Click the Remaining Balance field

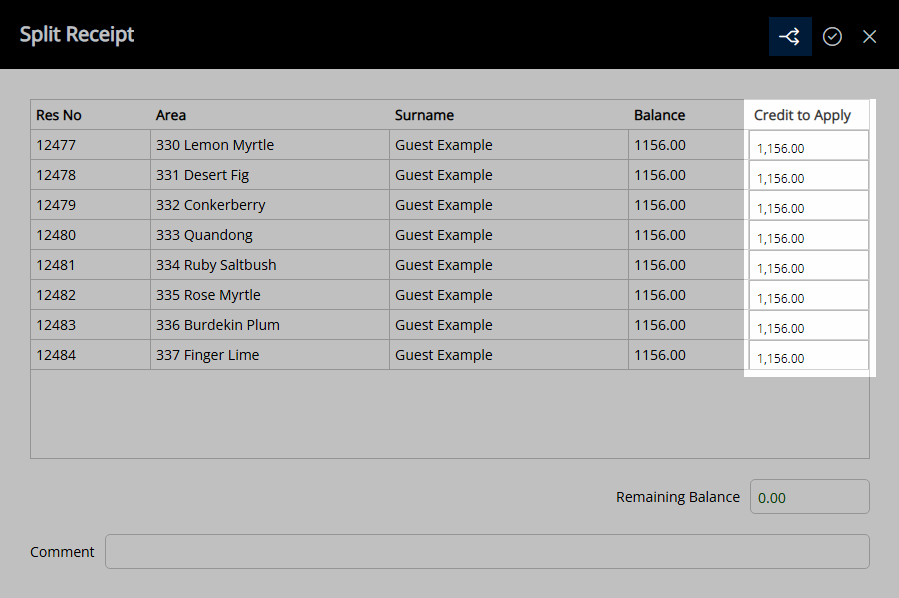[810, 497]
